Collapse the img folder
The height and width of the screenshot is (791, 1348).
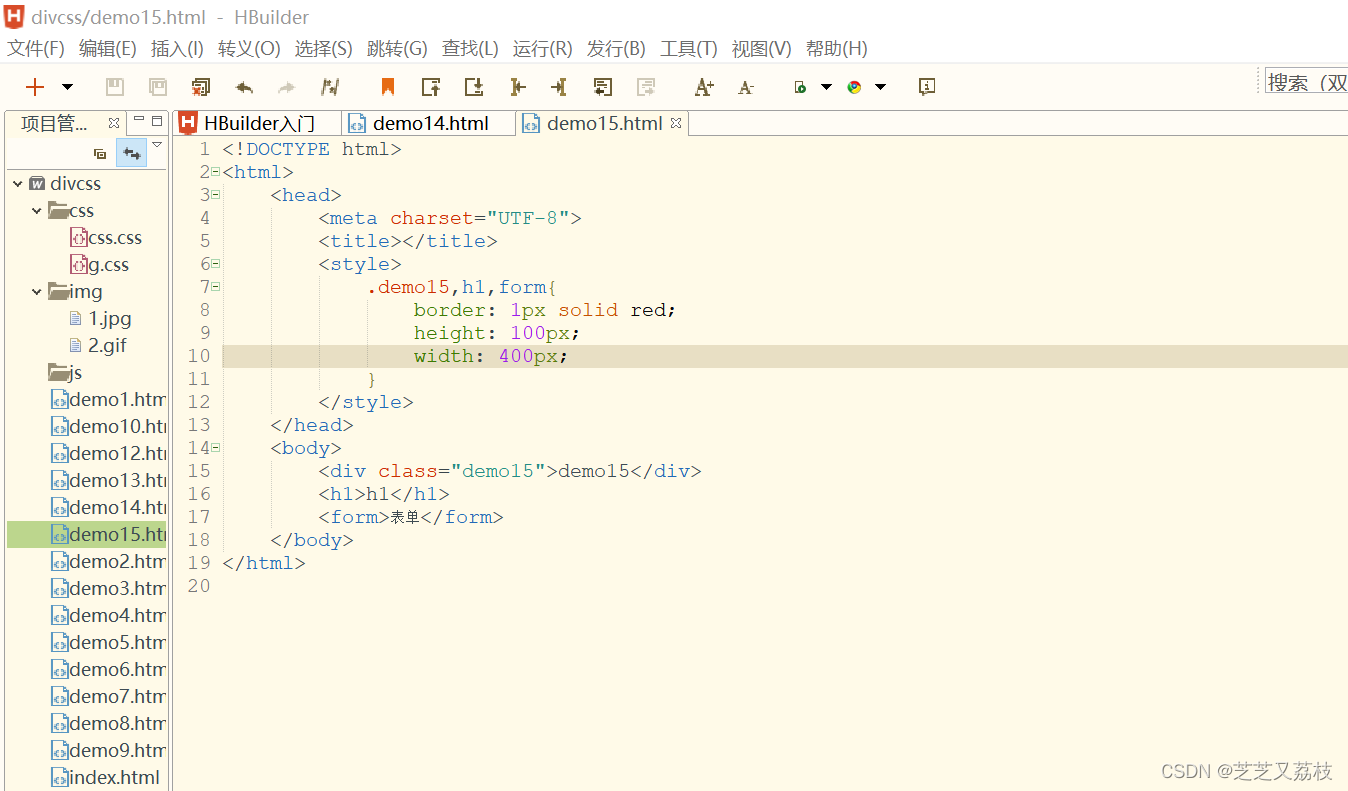click(x=37, y=292)
